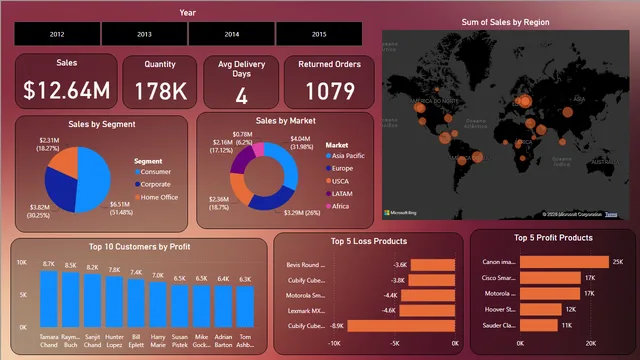The height and width of the screenshot is (360, 640).
Task: Click the $3.29M (26%) data label
Action: click(302, 213)
